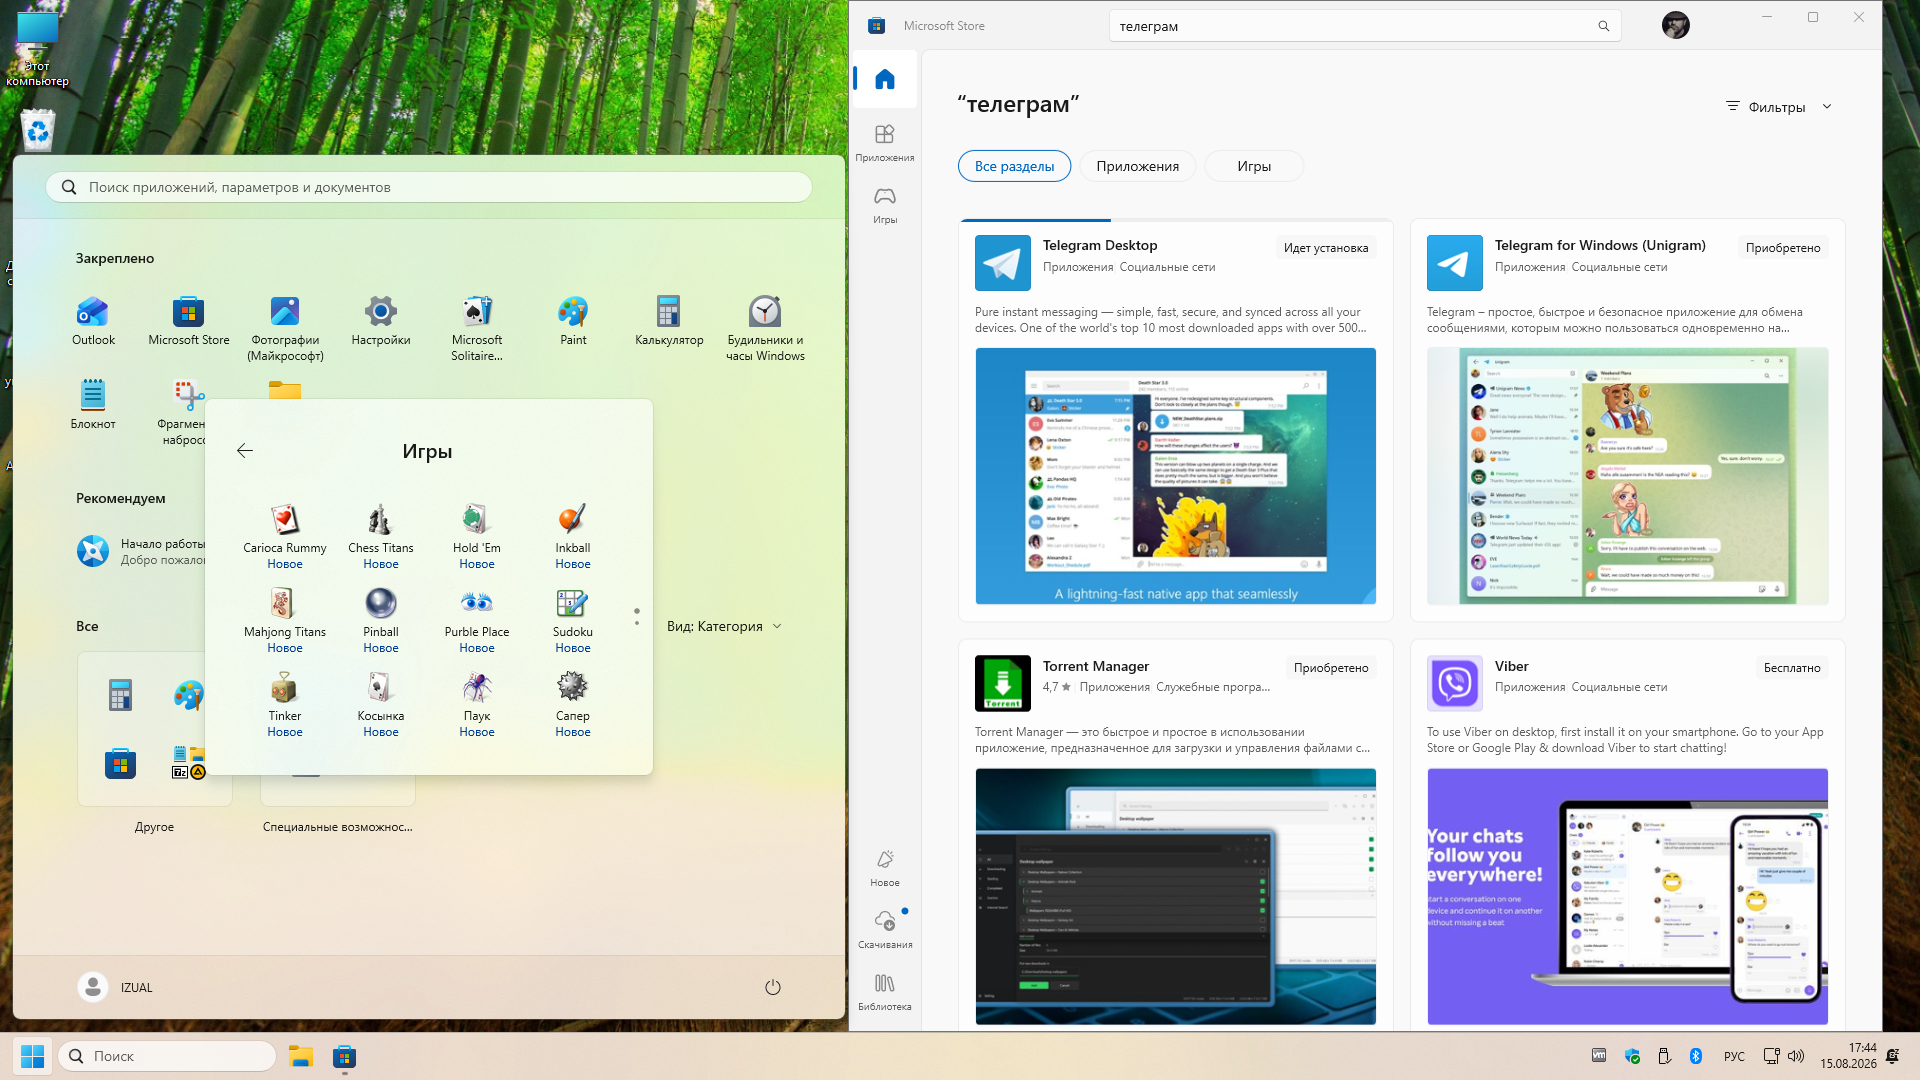Open Приложения section in Store sidebar
Viewport: 1920px width, 1080px height.
click(x=885, y=142)
